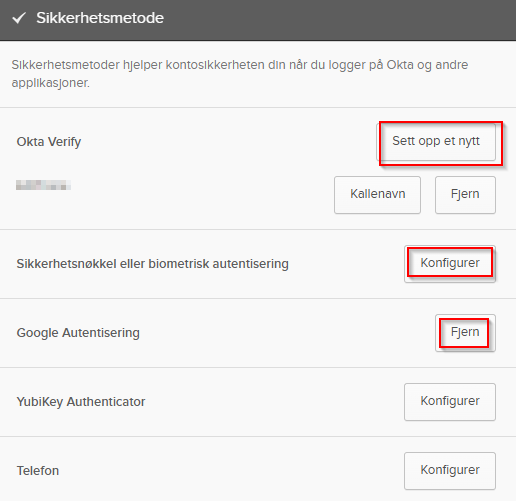The height and width of the screenshot is (501, 516).
Task: Configure Sikkerhetsnøkkel eller biometrisk autentisering
Action: click(x=450, y=264)
